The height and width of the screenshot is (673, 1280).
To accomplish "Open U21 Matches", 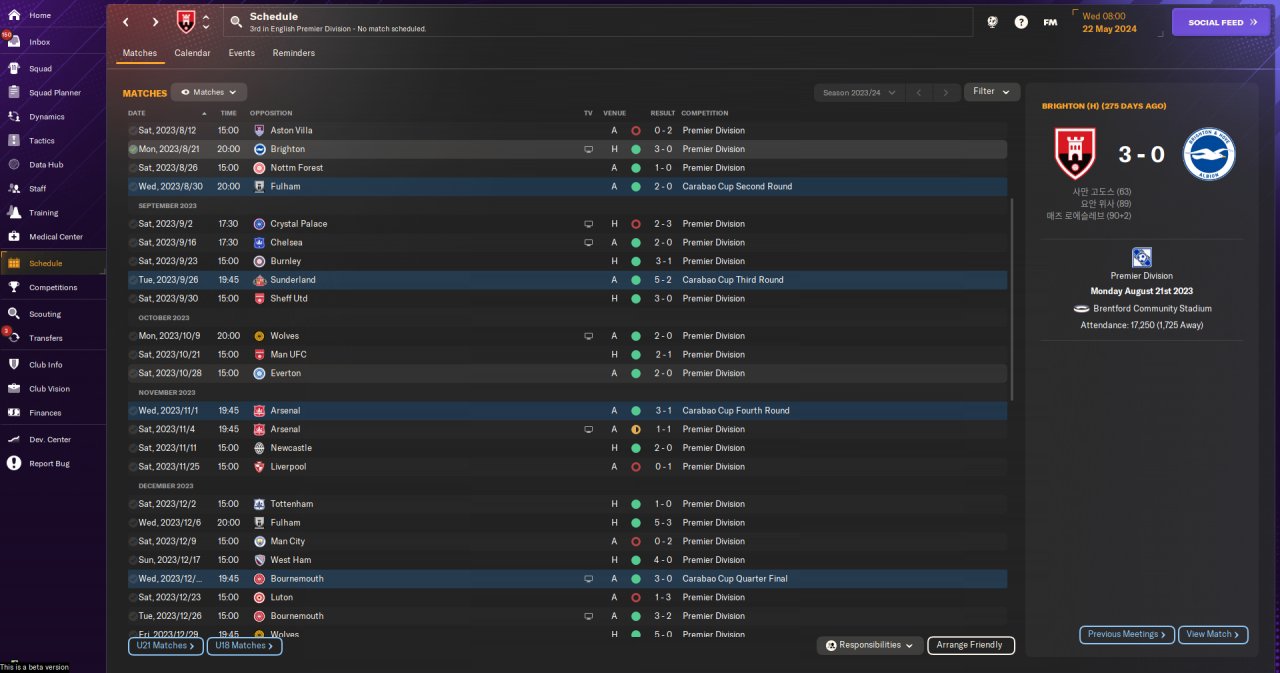I will coord(165,646).
